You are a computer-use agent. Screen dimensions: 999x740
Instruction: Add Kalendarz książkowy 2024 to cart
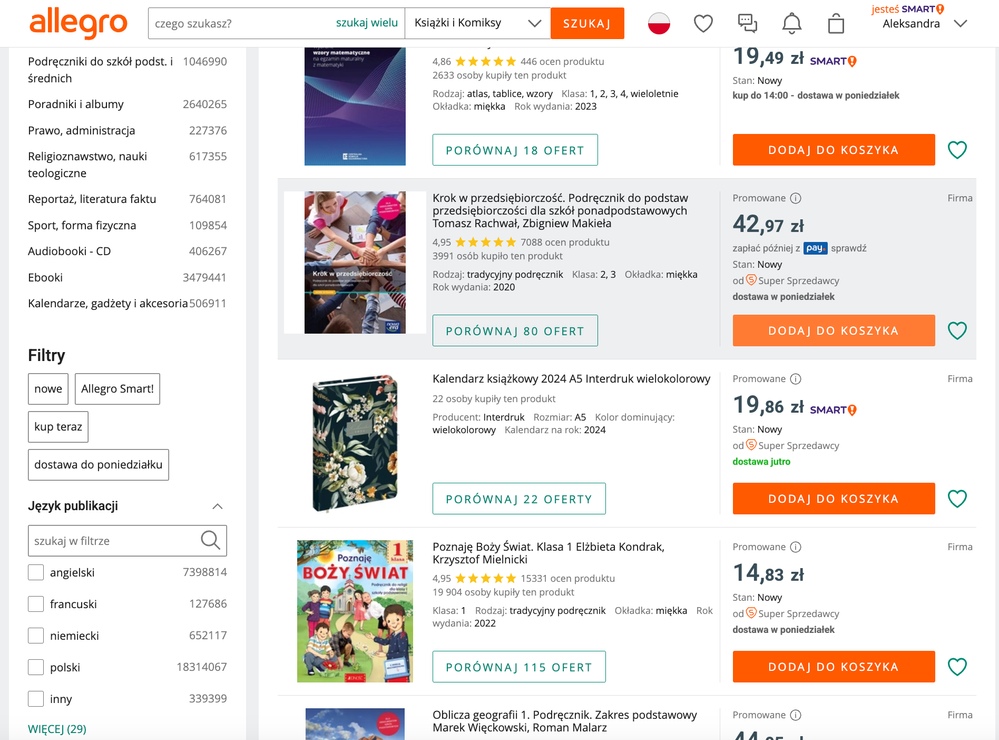(x=833, y=498)
